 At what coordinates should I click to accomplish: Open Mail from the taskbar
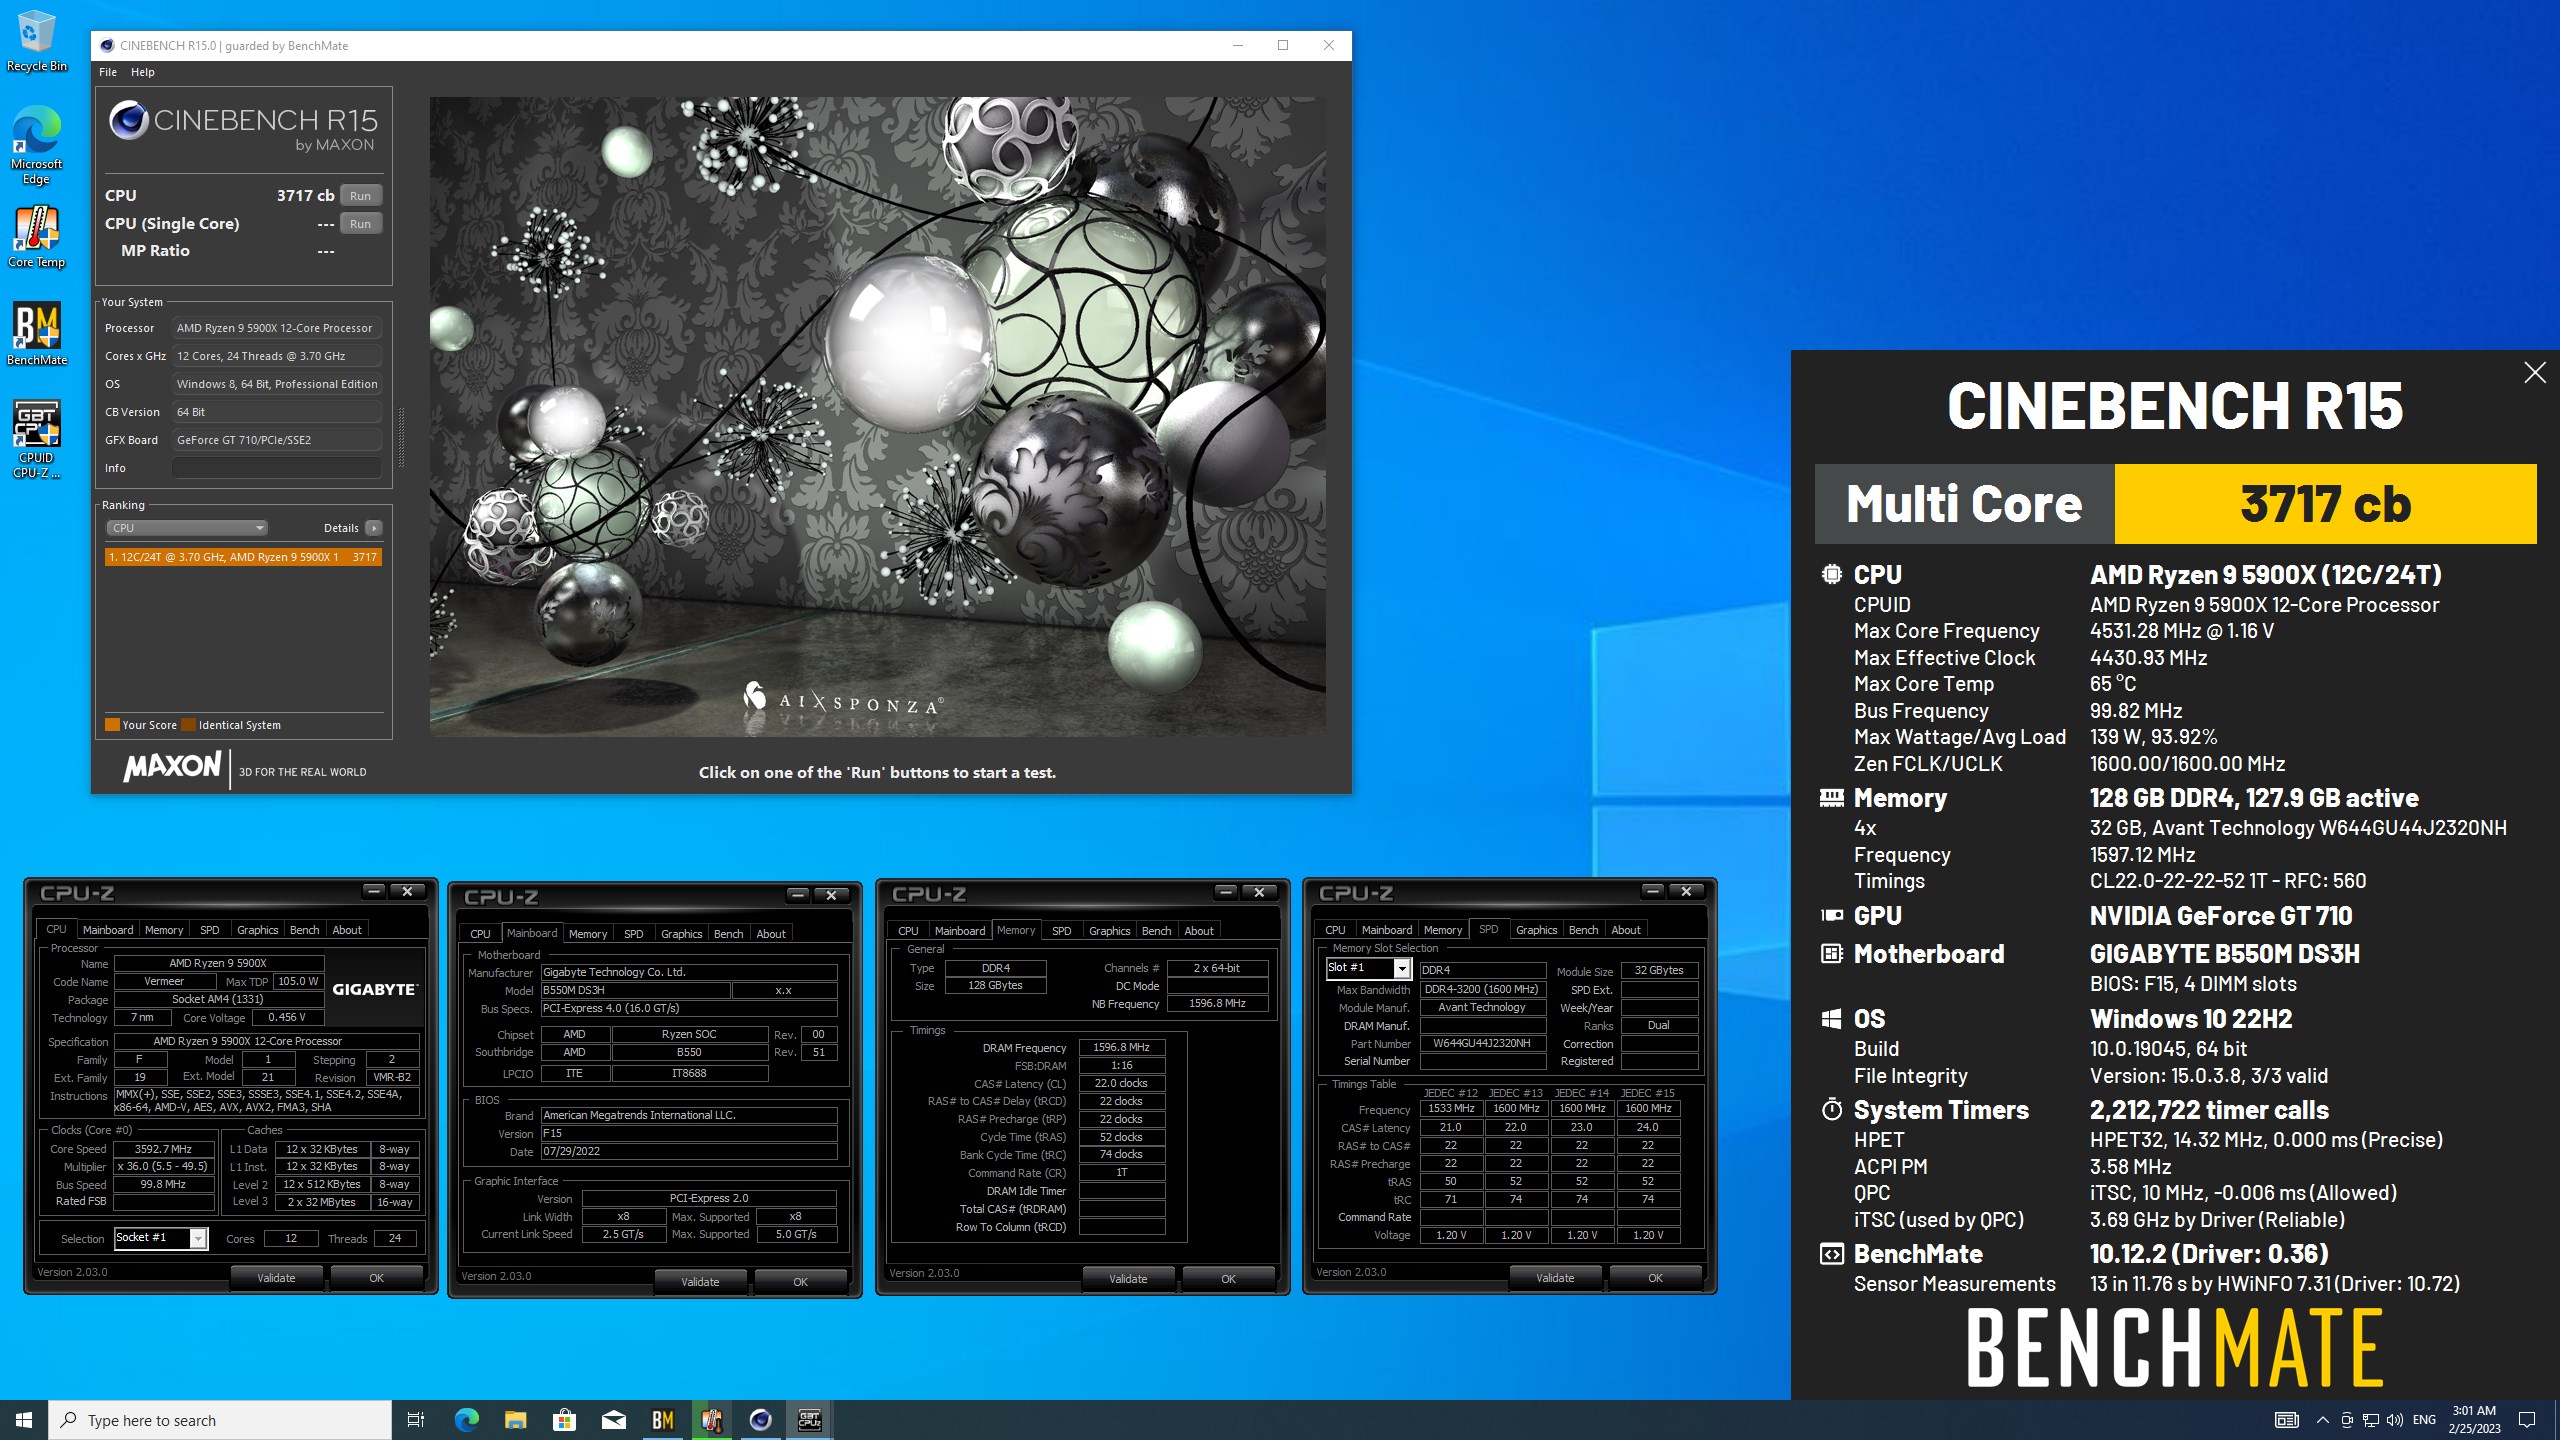pos(613,1420)
